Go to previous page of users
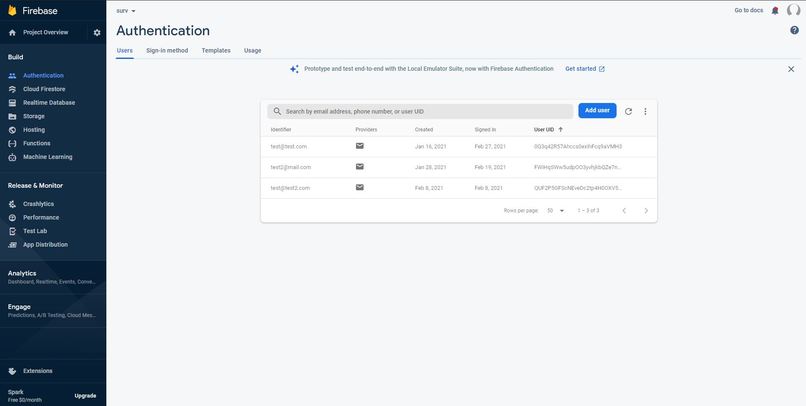Image resolution: width=806 pixels, height=406 pixels. pyautogui.click(x=624, y=211)
